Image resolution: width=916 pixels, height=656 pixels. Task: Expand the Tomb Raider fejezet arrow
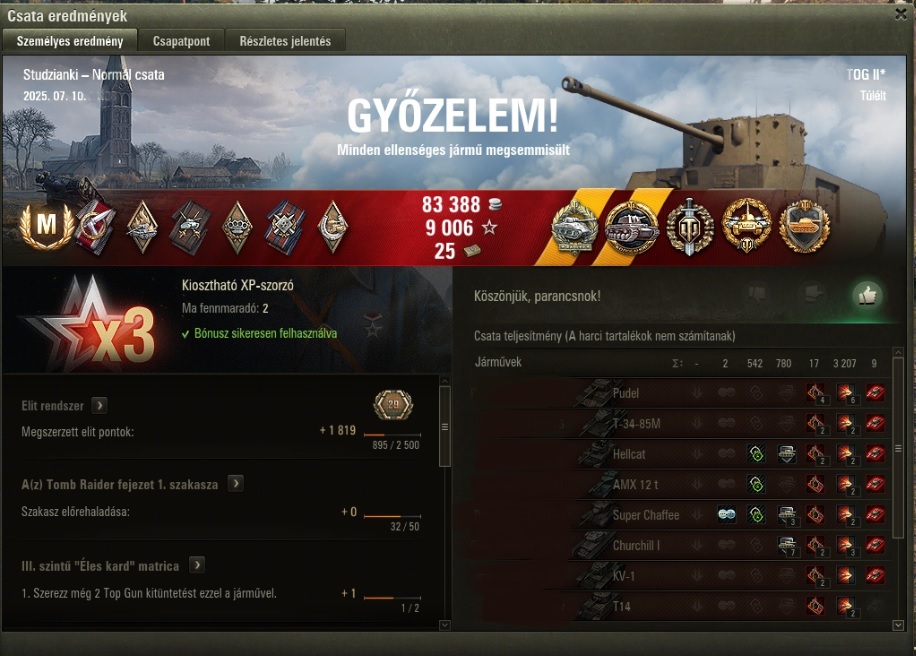[235, 484]
